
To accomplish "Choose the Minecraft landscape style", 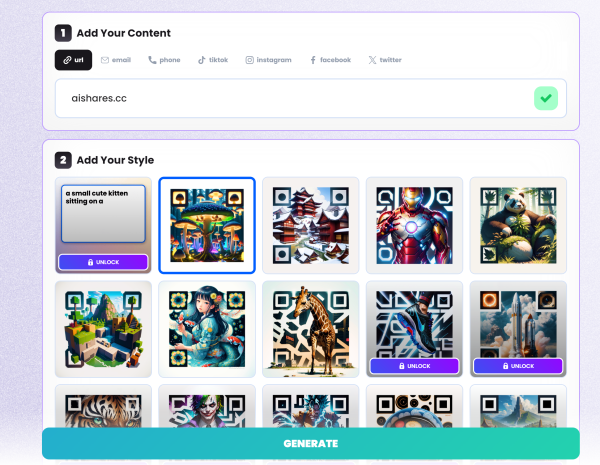I will tap(103, 329).
